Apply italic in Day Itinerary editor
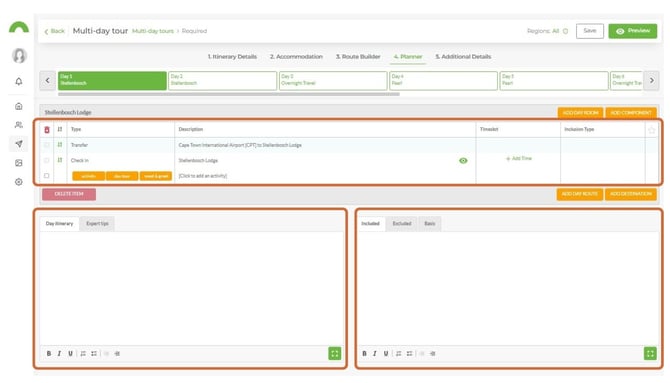Screen dimensions: 670x383 coord(59,354)
